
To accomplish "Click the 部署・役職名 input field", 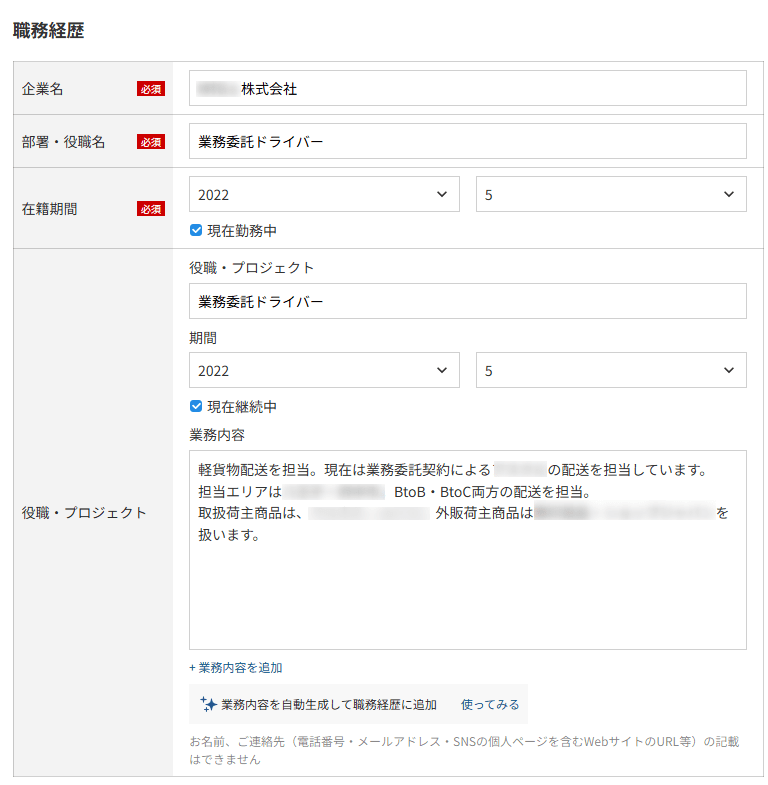I will [467, 141].
